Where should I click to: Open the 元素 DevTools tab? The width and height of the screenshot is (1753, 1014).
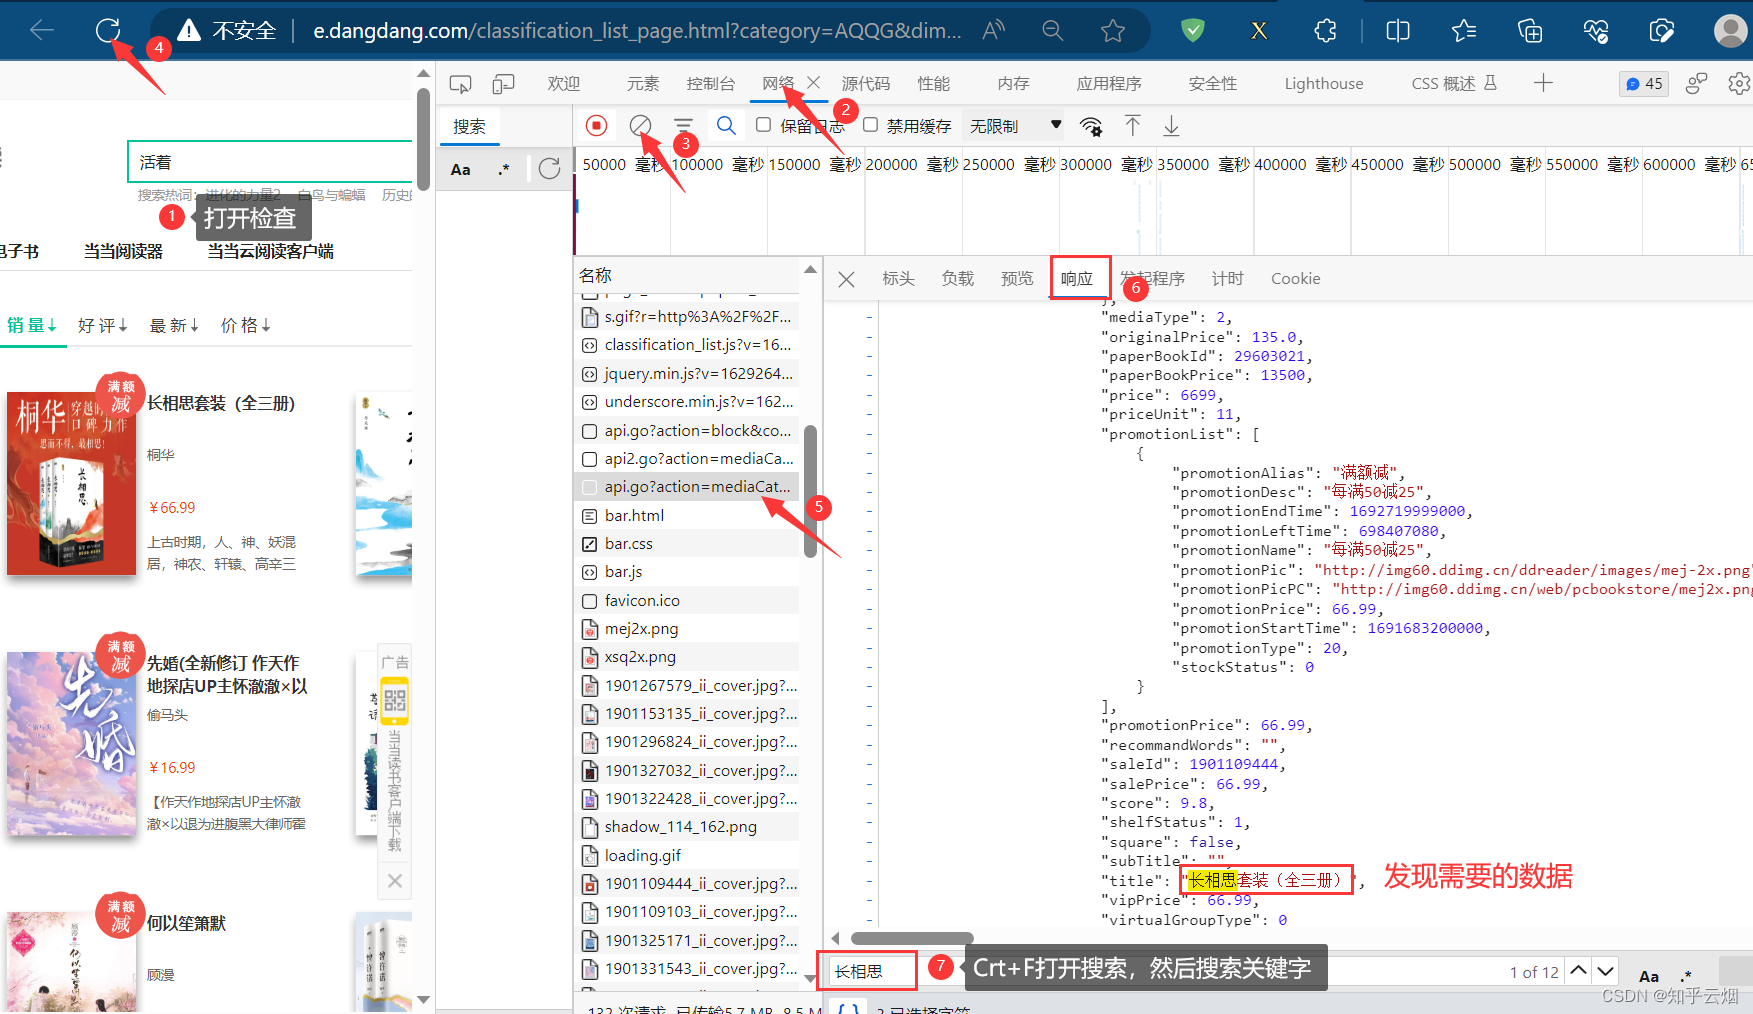coord(643,84)
